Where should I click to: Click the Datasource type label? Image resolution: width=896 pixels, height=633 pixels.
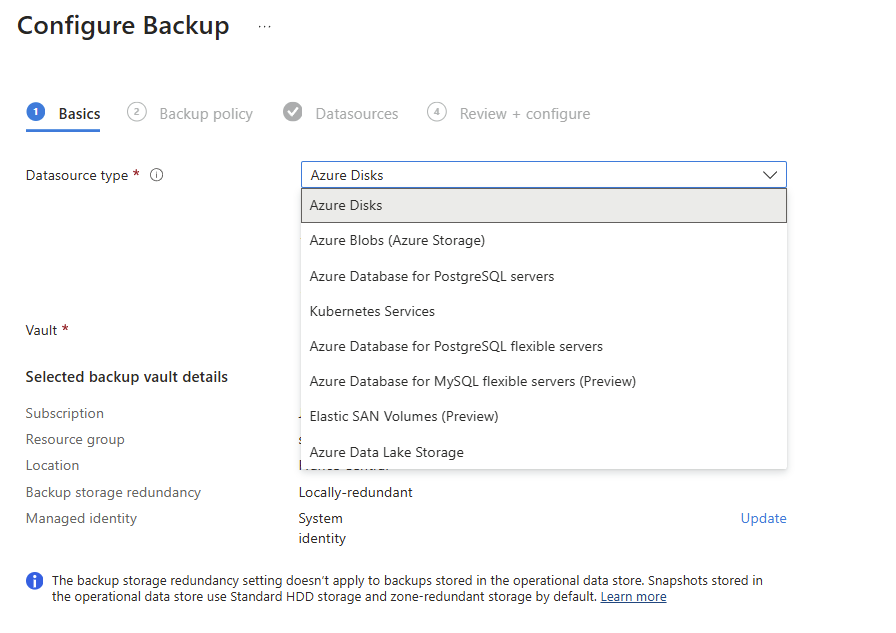[77, 175]
